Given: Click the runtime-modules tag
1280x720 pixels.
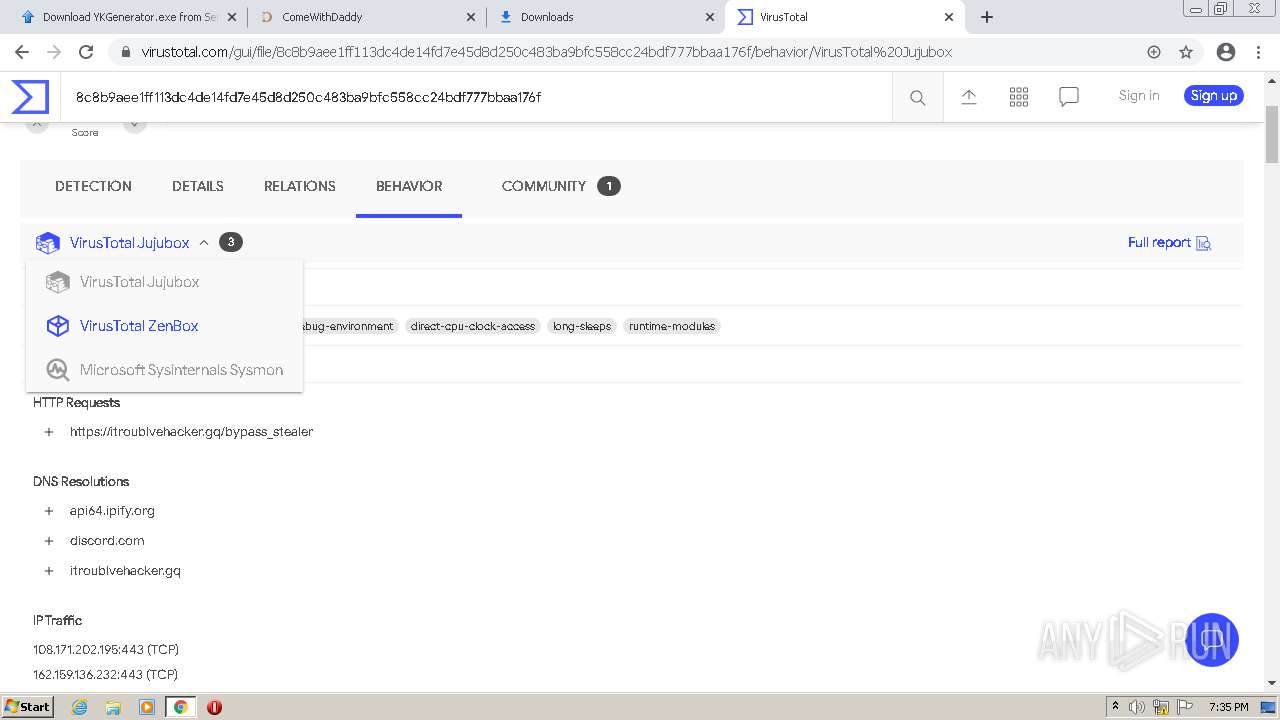Looking at the screenshot, I should [672, 326].
